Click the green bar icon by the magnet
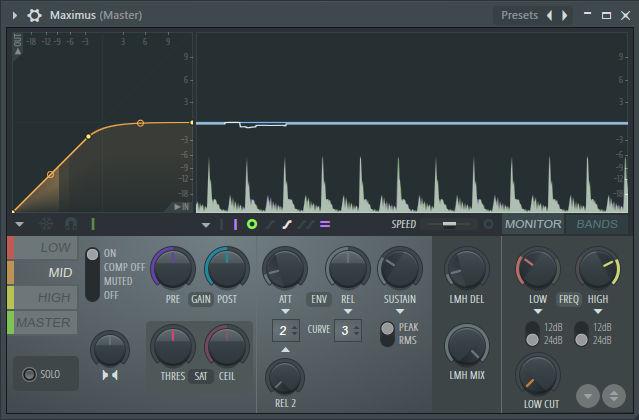The image size is (639, 420). (93, 224)
